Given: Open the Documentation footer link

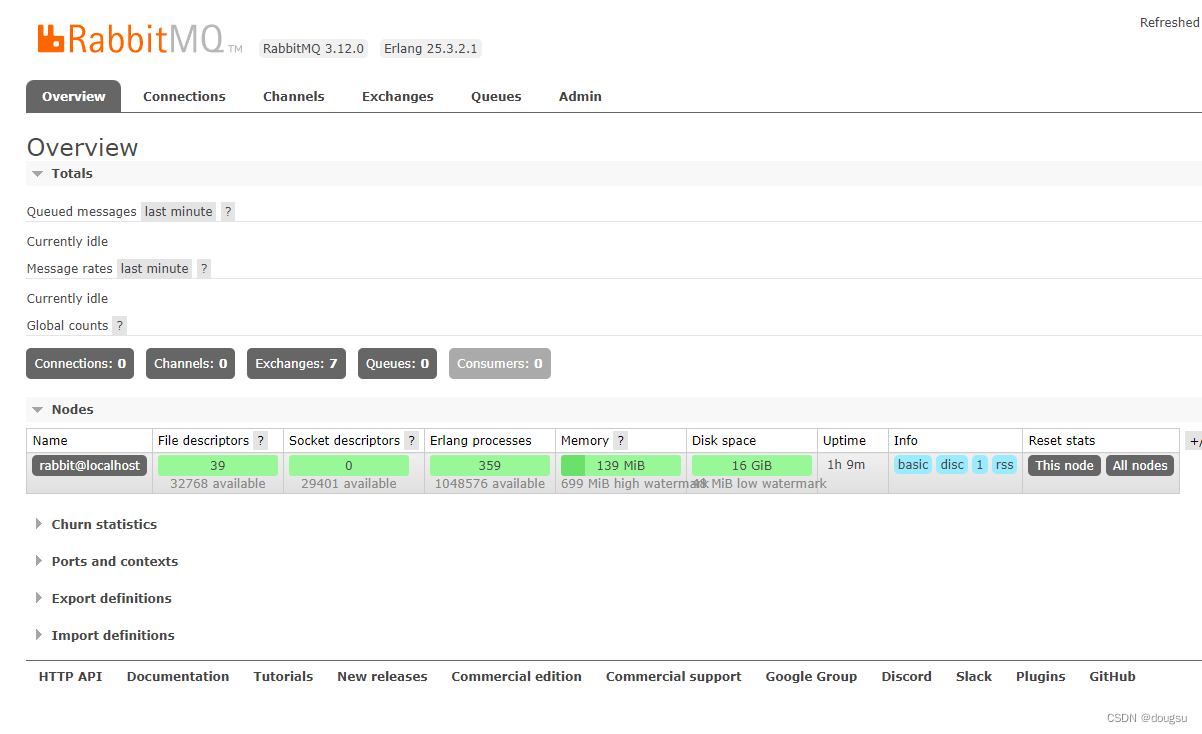Looking at the screenshot, I should (x=178, y=677).
